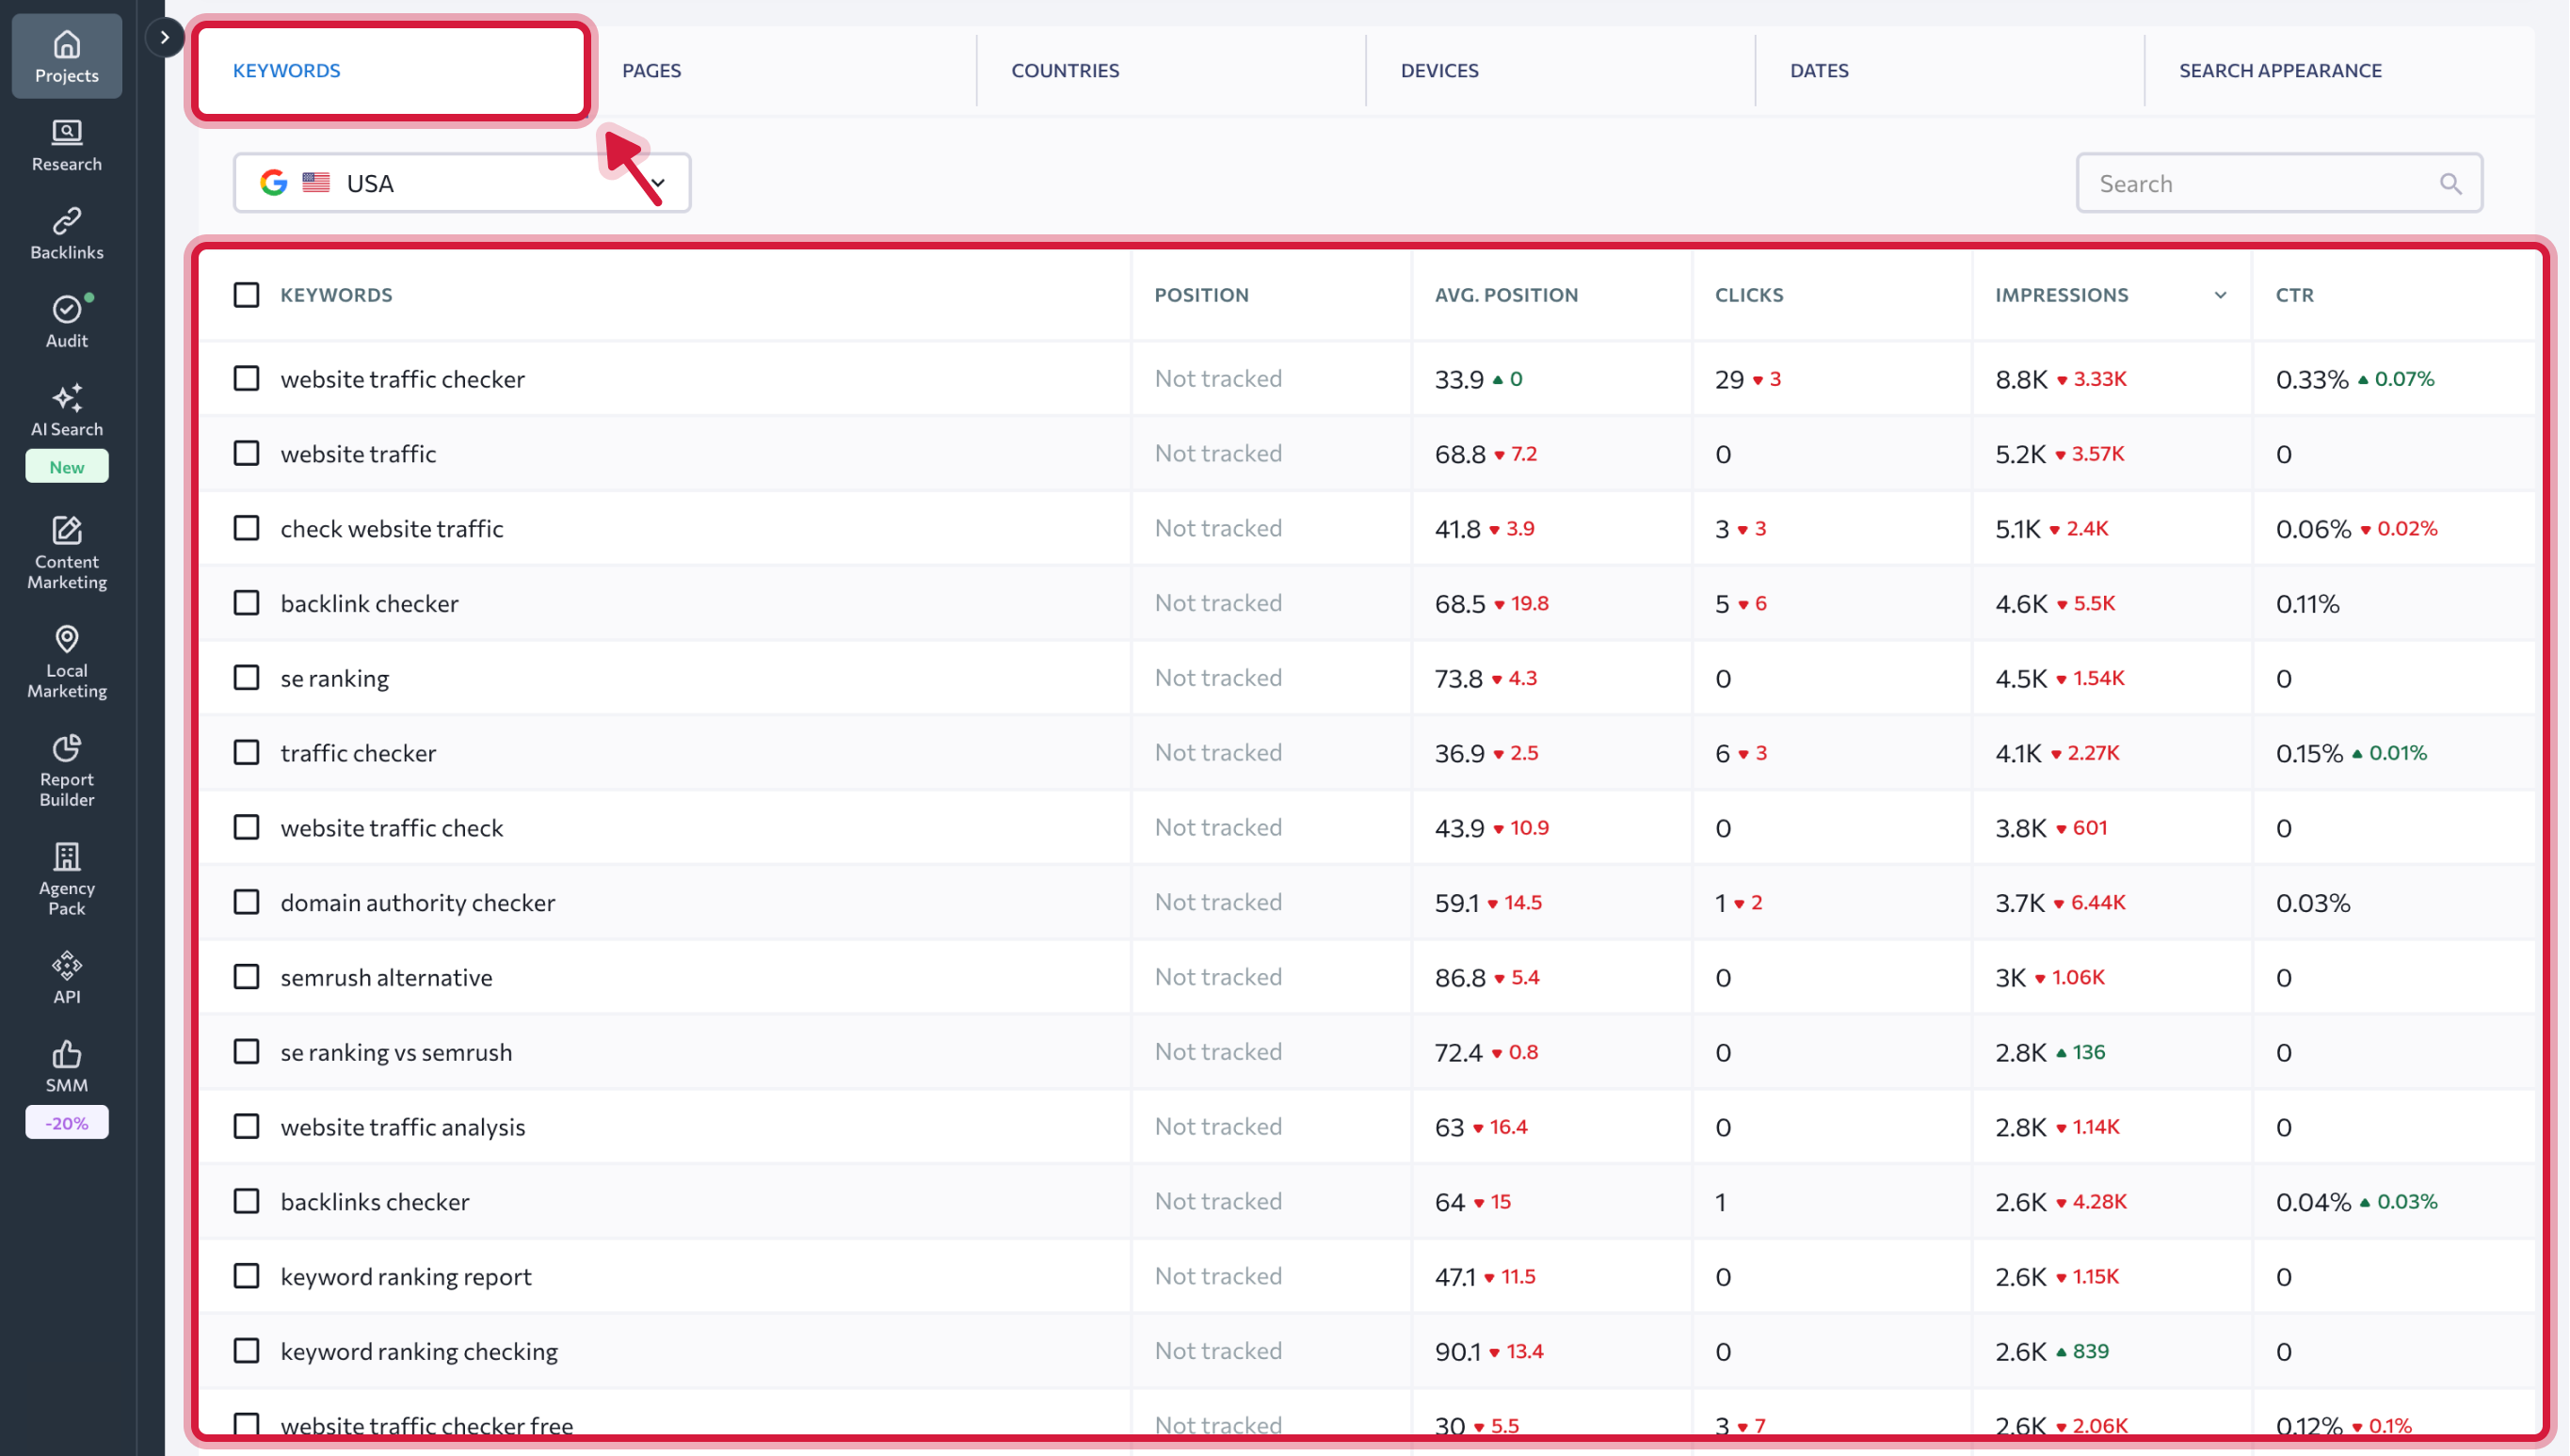The width and height of the screenshot is (2570, 1456).
Task: Launch the site Audit tool
Action: pyautogui.click(x=66, y=320)
